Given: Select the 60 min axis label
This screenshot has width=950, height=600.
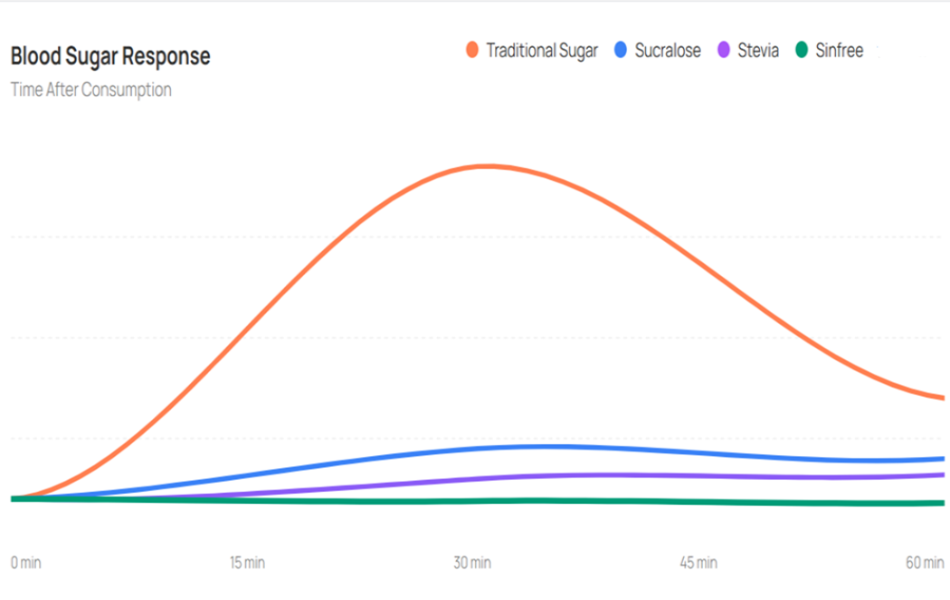Looking at the screenshot, I should pos(925,563).
